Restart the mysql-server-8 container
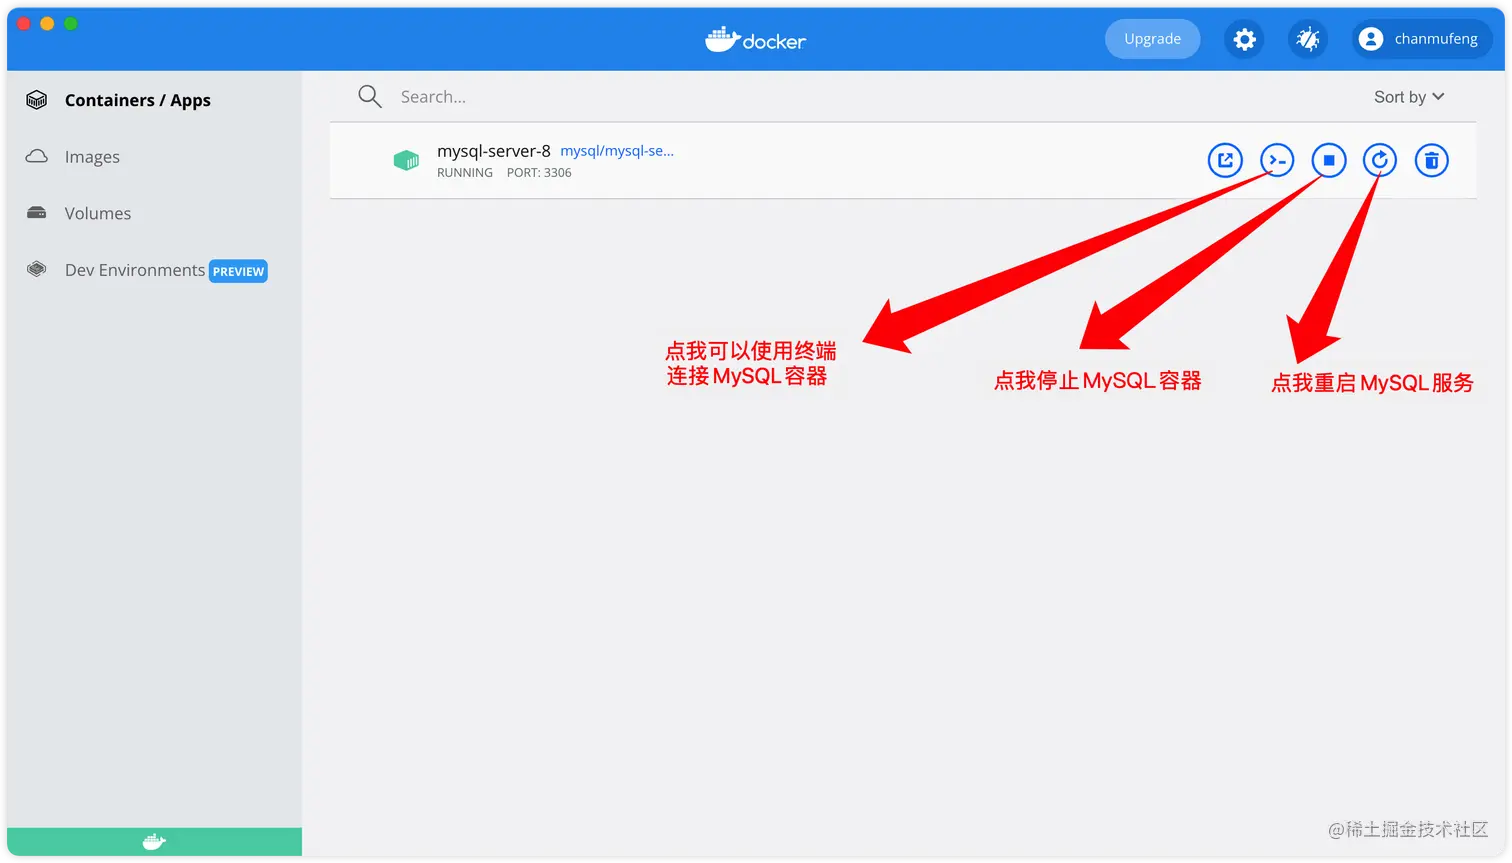This screenshot has width=1512, height=863. (1380, 160)
